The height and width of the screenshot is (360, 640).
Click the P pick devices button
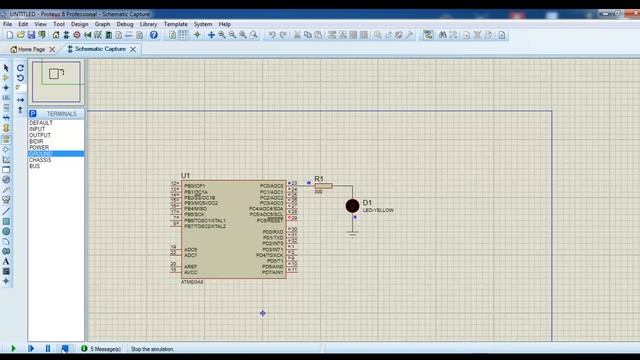[33, 113]
